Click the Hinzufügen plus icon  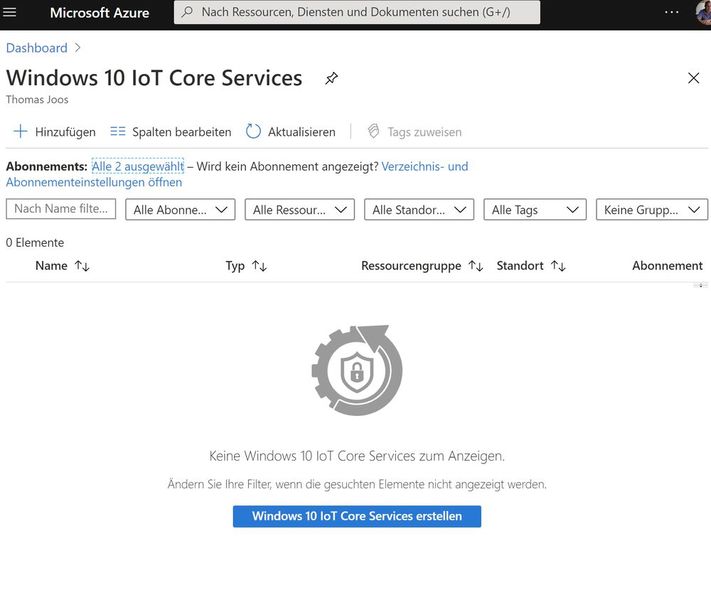[x=20, y=132]
